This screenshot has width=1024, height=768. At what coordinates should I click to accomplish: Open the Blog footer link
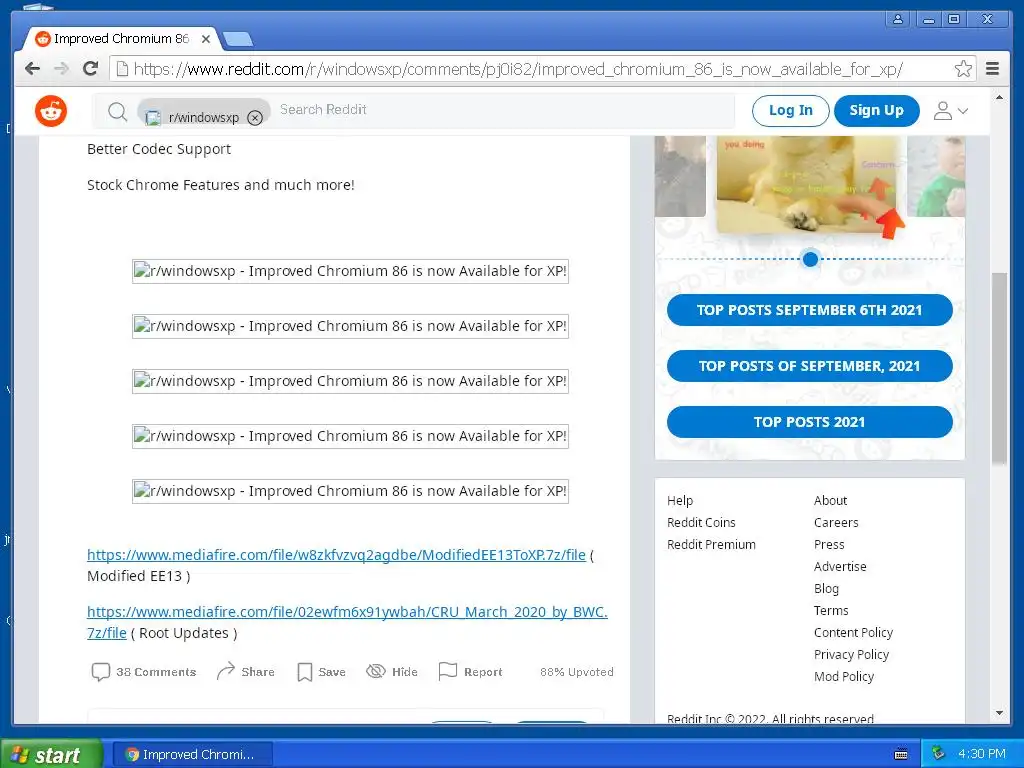pos(826,588)
